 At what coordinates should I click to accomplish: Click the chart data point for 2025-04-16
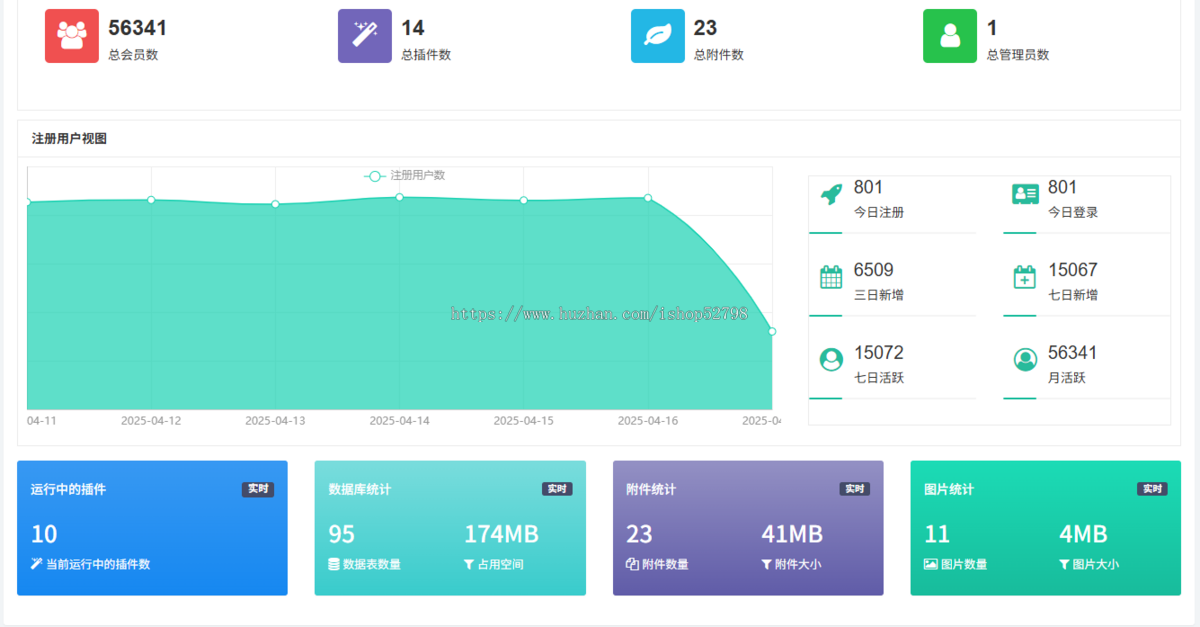[x=648, y=198]
